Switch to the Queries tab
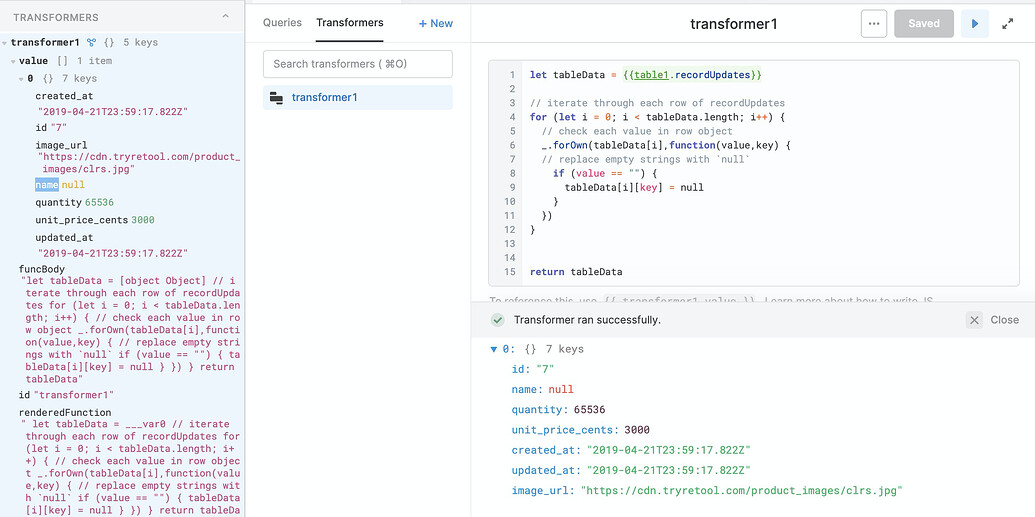1035x517 pixels. click(x=282, y=22)
